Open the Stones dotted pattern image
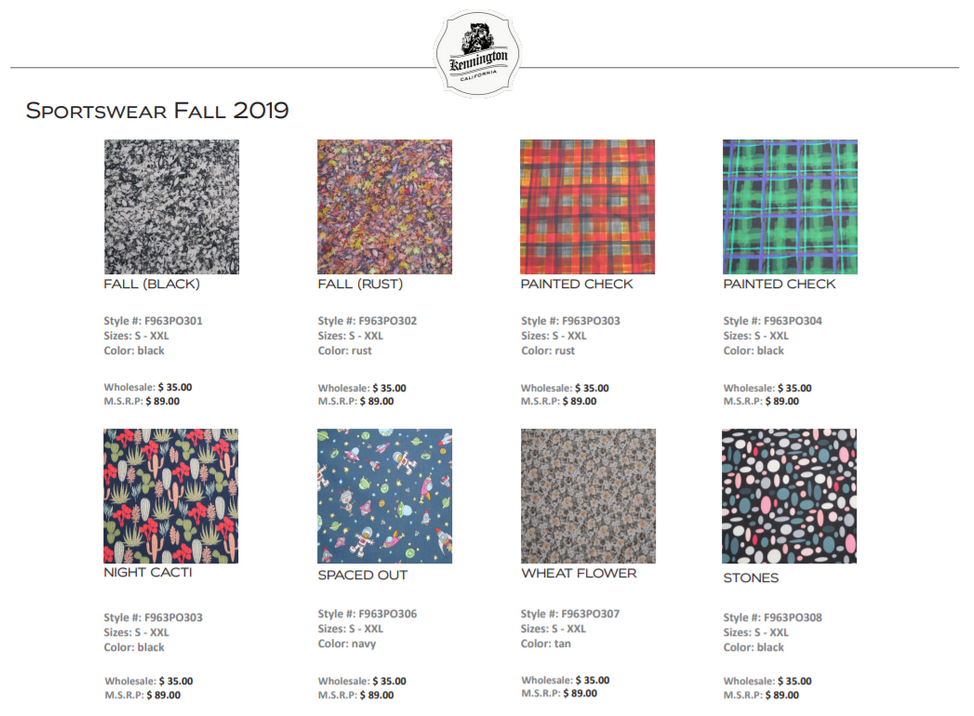 click(x=790, y=496)
